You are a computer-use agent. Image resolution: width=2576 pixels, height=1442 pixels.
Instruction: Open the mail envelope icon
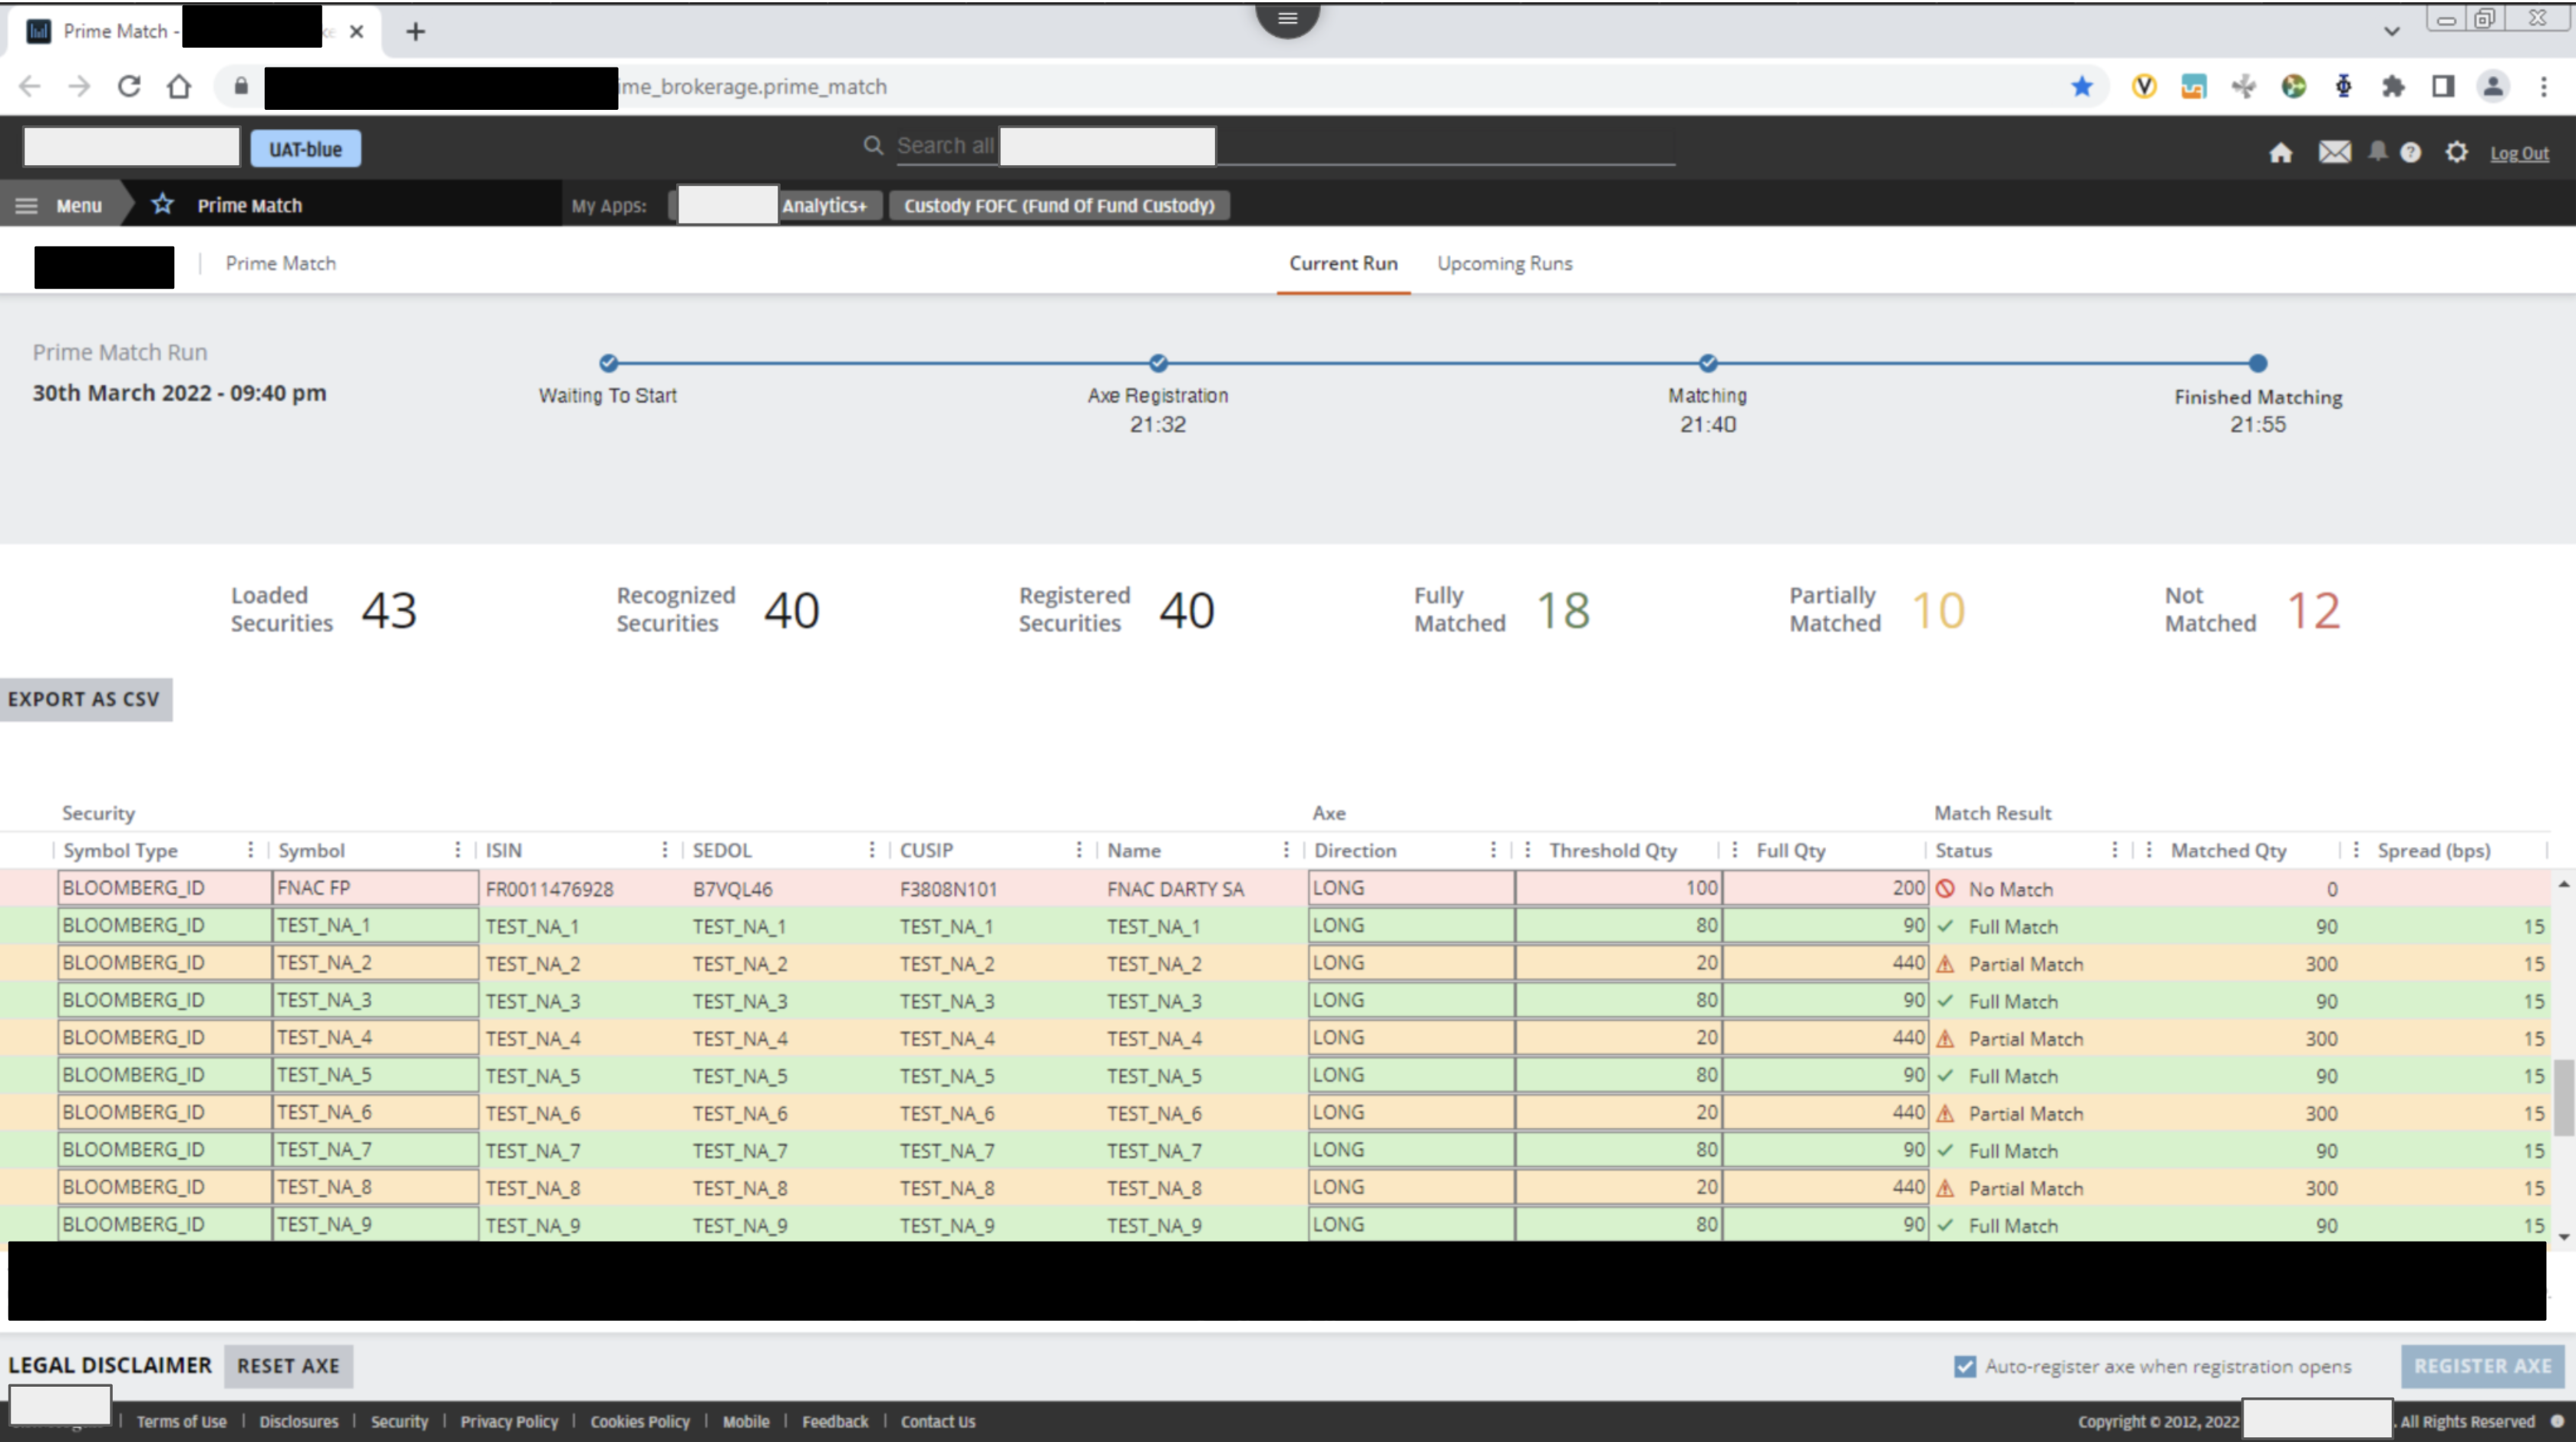click(2334, 152)
